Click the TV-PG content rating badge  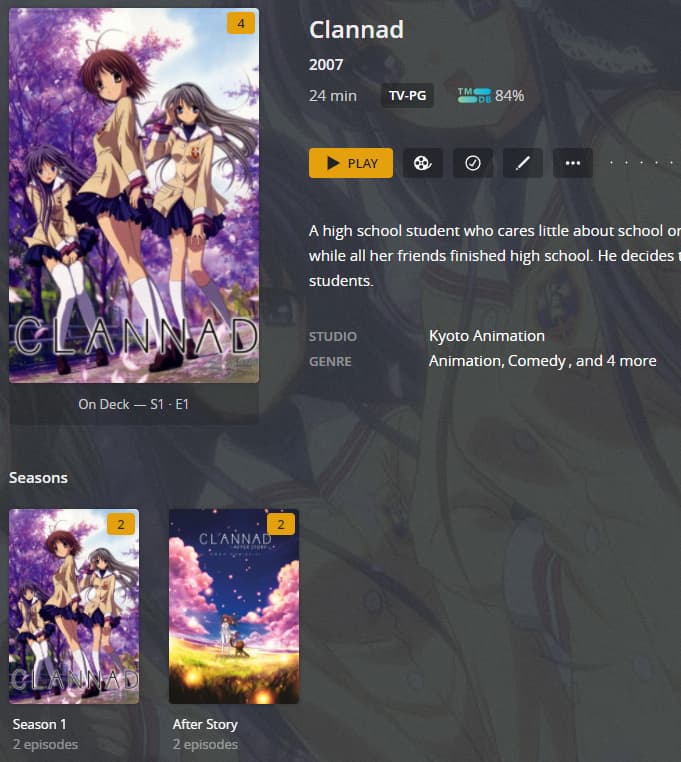407,95
